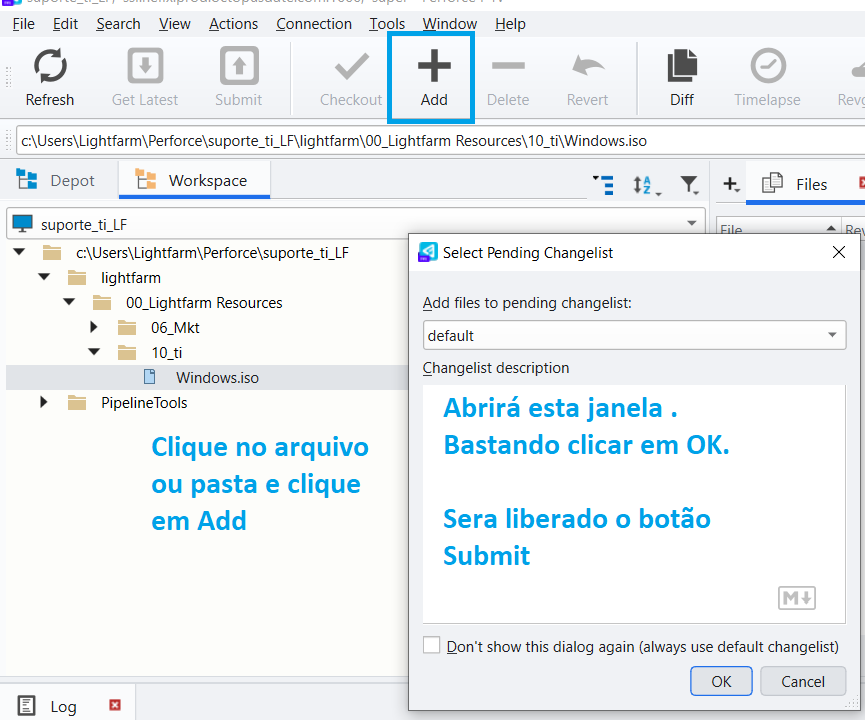The width and height of the screenshot is (865, 720).
Task: Click the plus new tab icon
Action: click(x=731, y=184)
